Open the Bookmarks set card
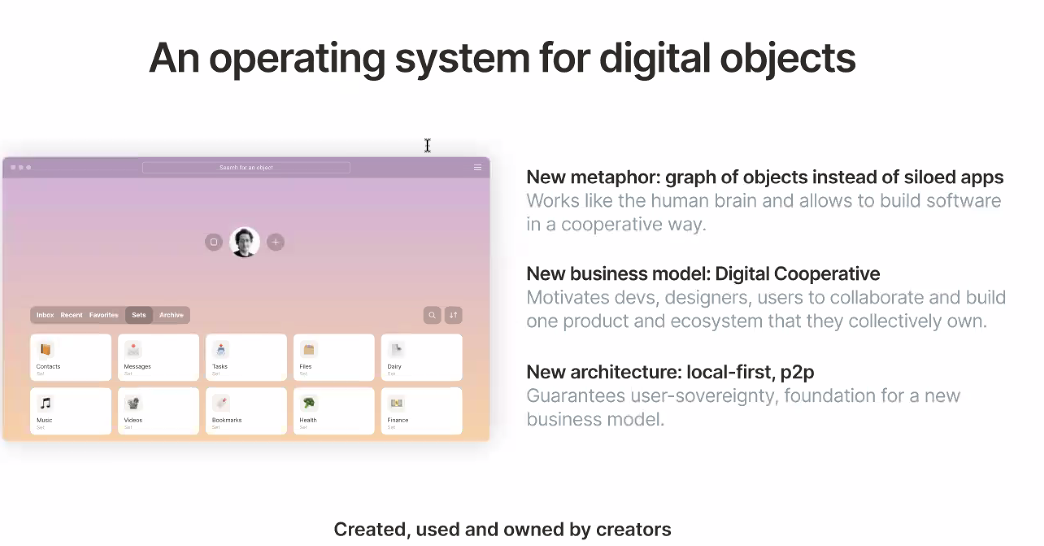1044x546 pixels. click(246, 411)
